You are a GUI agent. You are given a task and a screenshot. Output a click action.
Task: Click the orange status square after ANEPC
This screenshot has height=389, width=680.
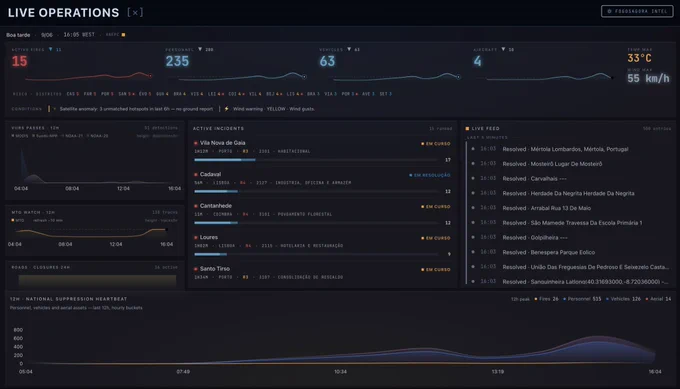(x=124, y=35)
